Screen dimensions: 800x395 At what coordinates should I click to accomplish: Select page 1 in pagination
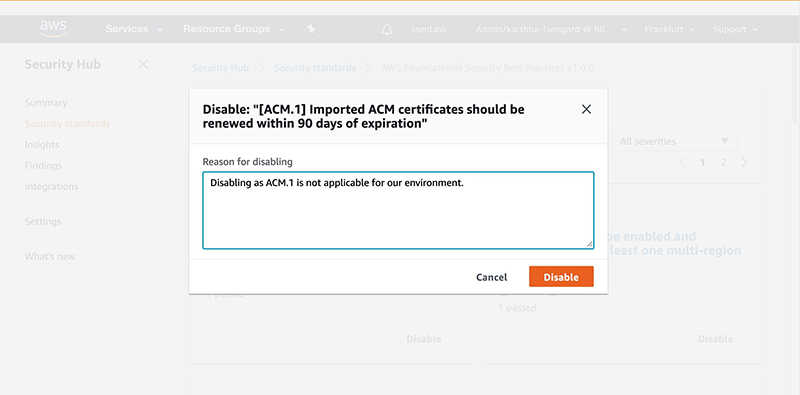703,162
